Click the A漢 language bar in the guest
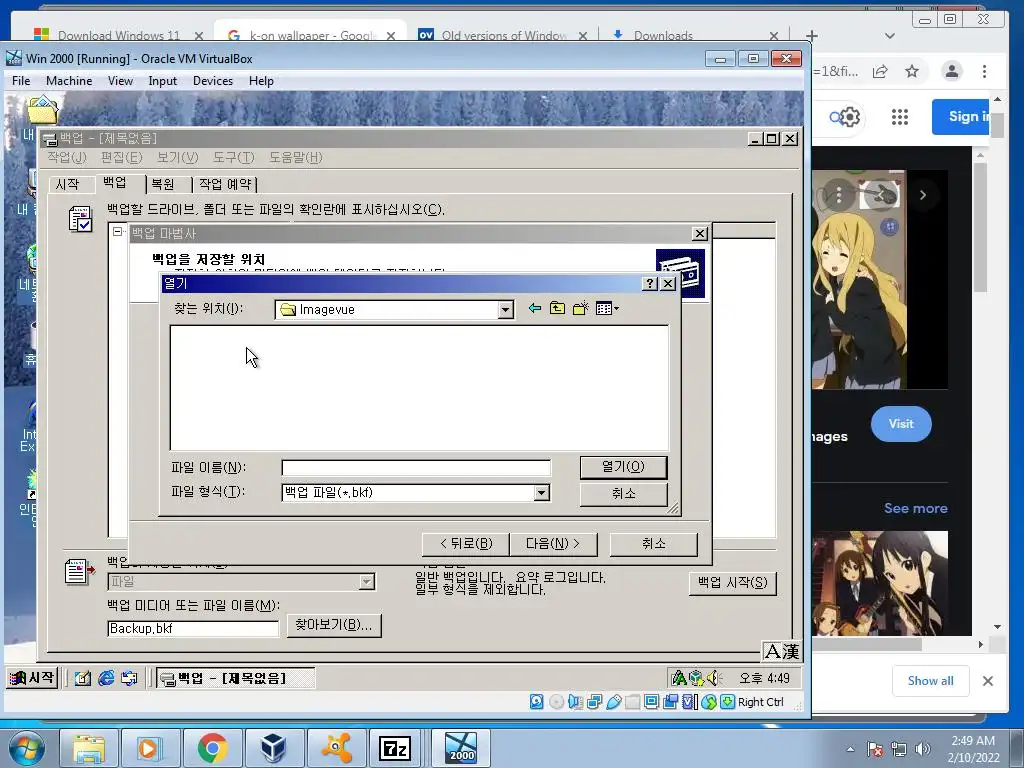This screenshot has width=1024, height=768. 782,651
